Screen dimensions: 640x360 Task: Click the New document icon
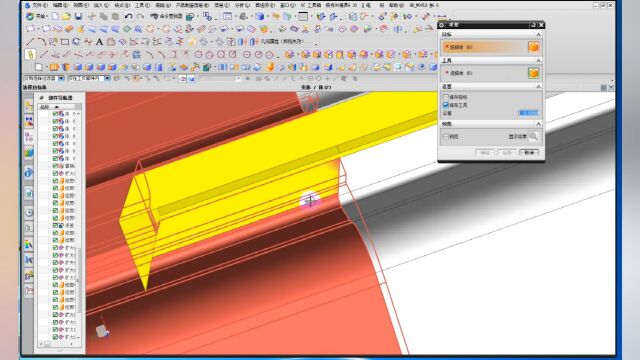(55, 16)
